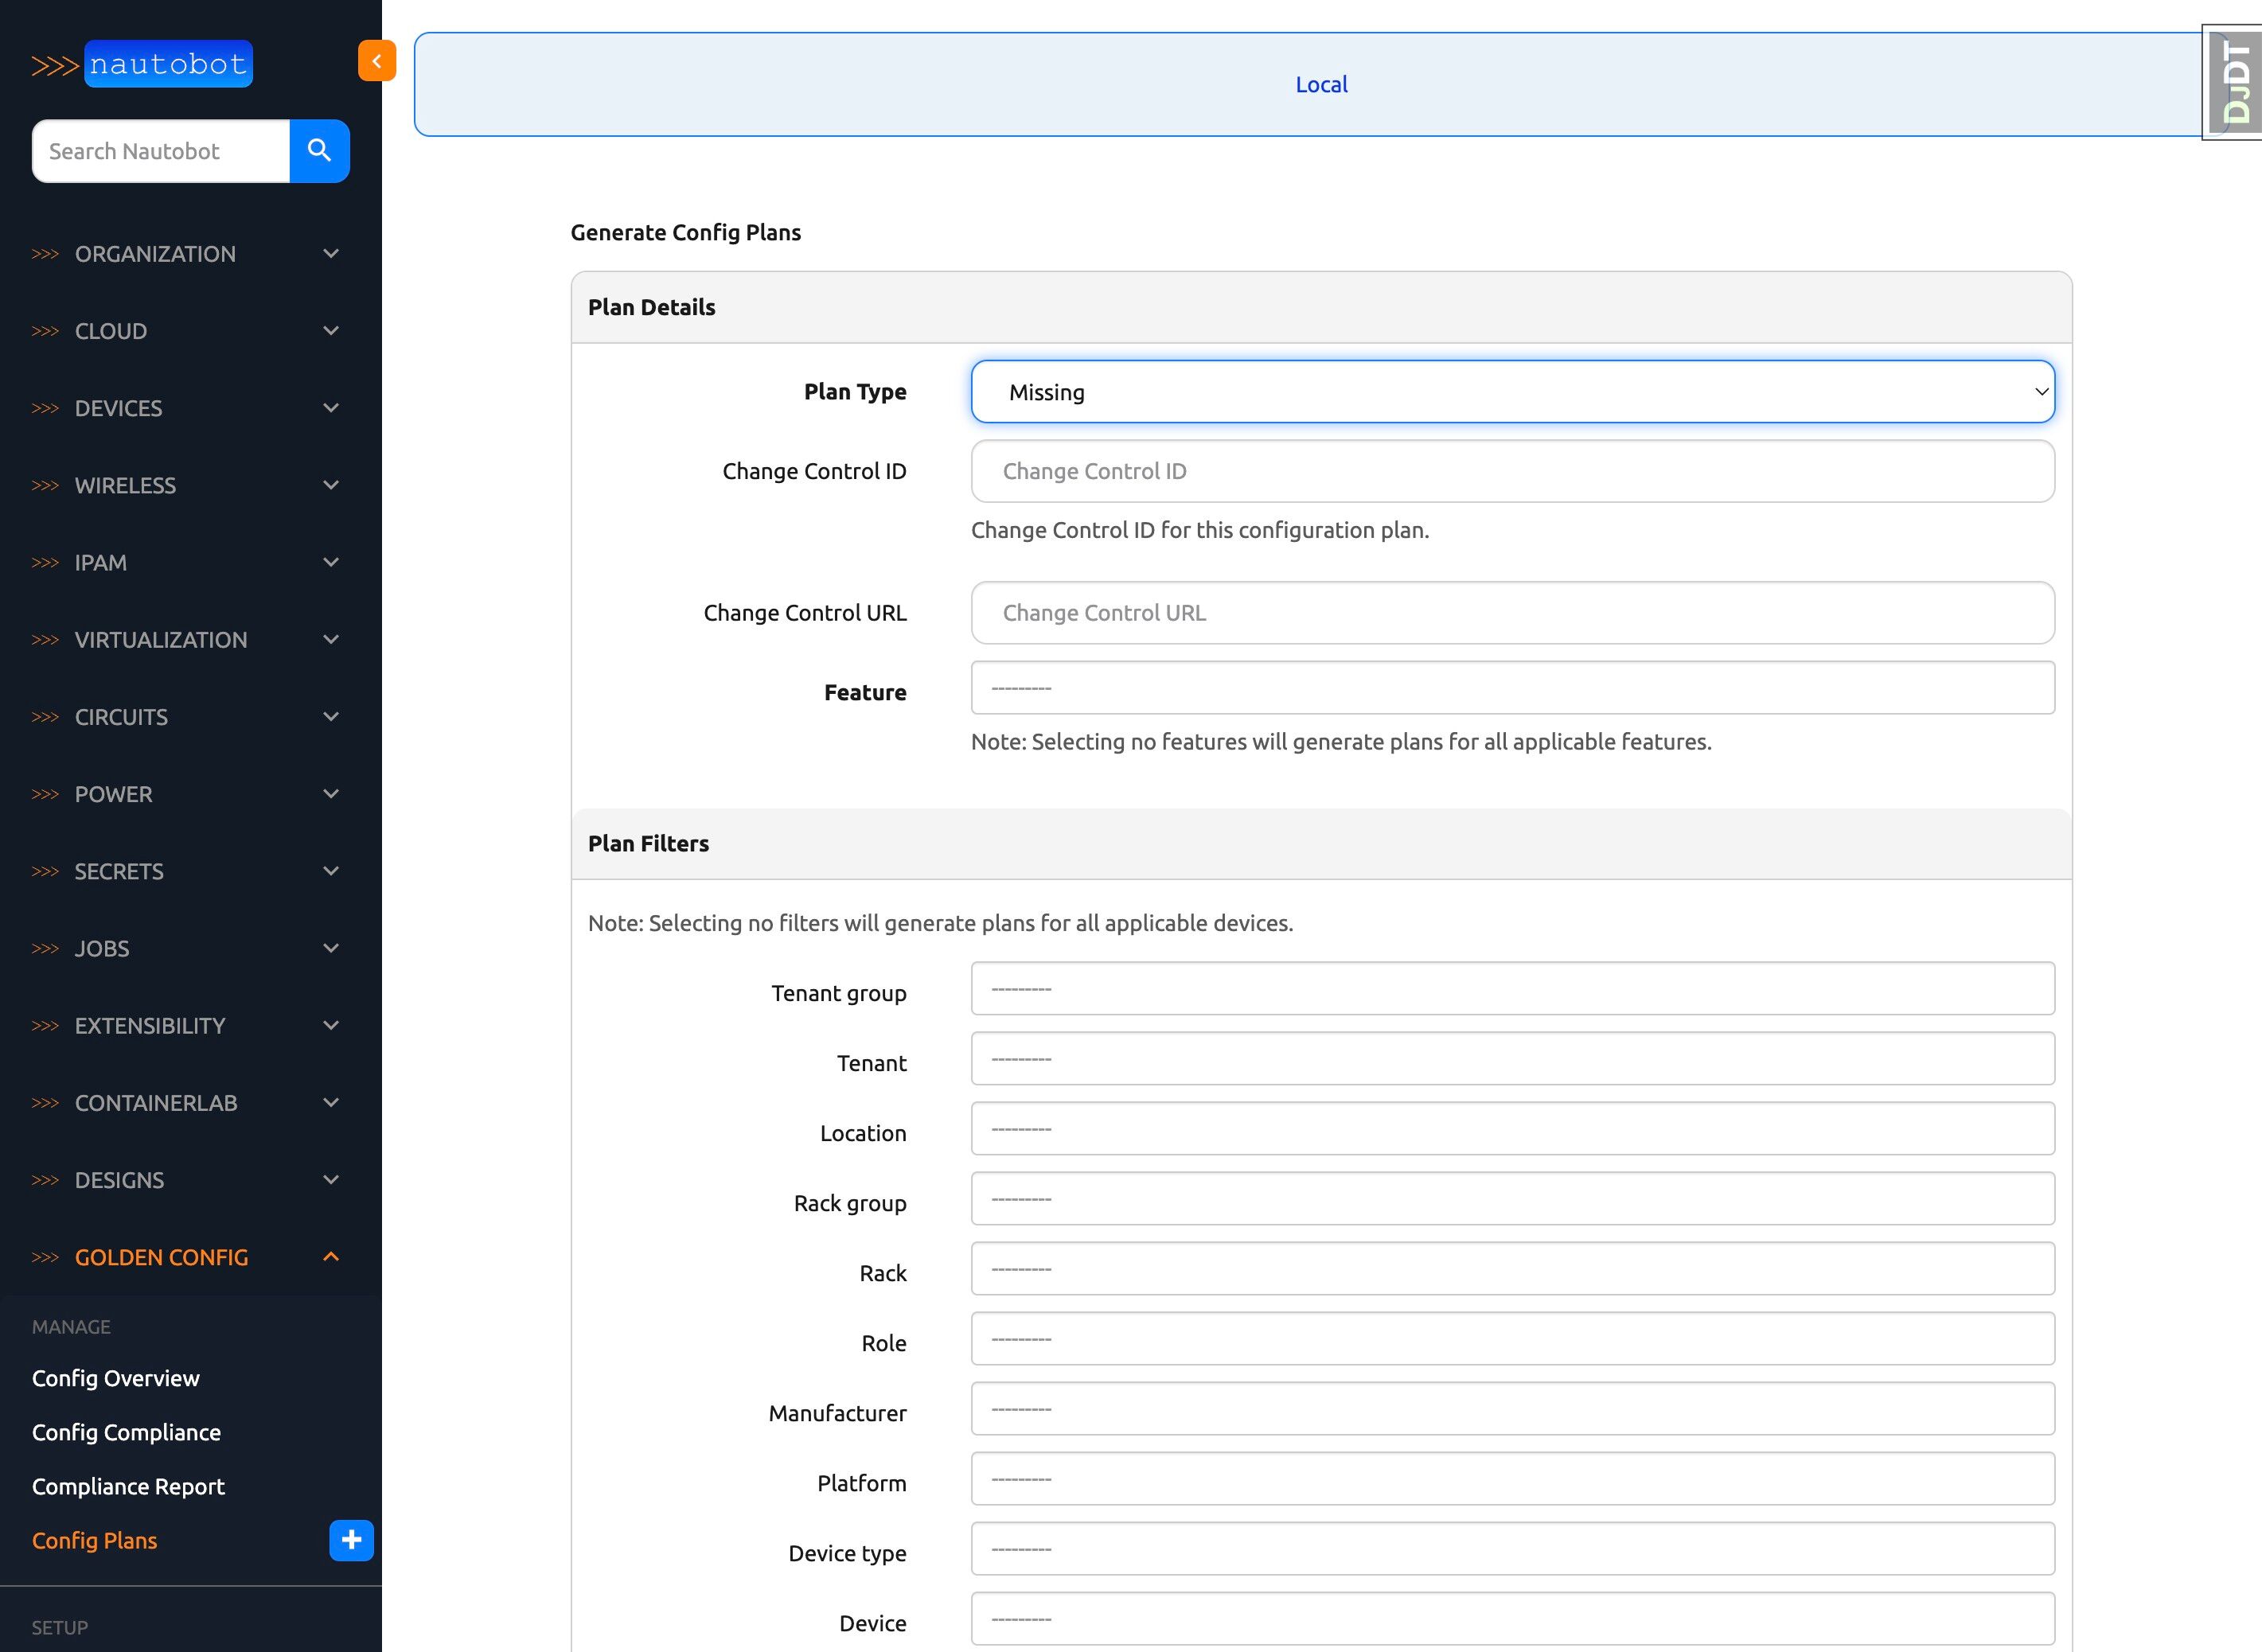The height and width of the screenshot is (1652, 2262).
Task: Open the Platform filter dropdown
Action: tap(1512, 1479)
